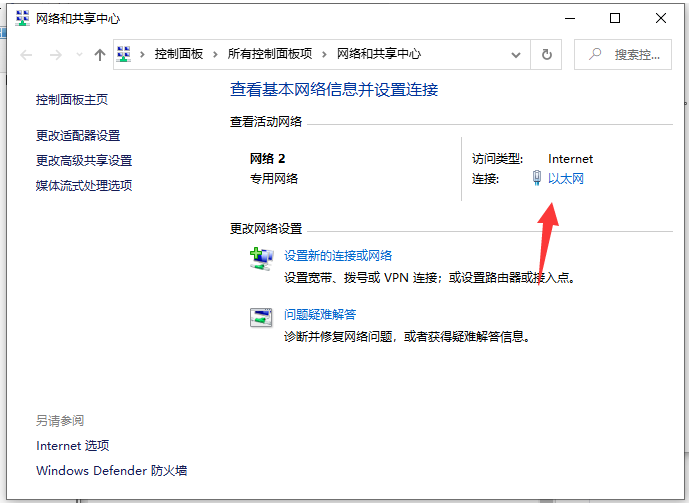Click the Back navigation arrow

[x=26, y=55]
